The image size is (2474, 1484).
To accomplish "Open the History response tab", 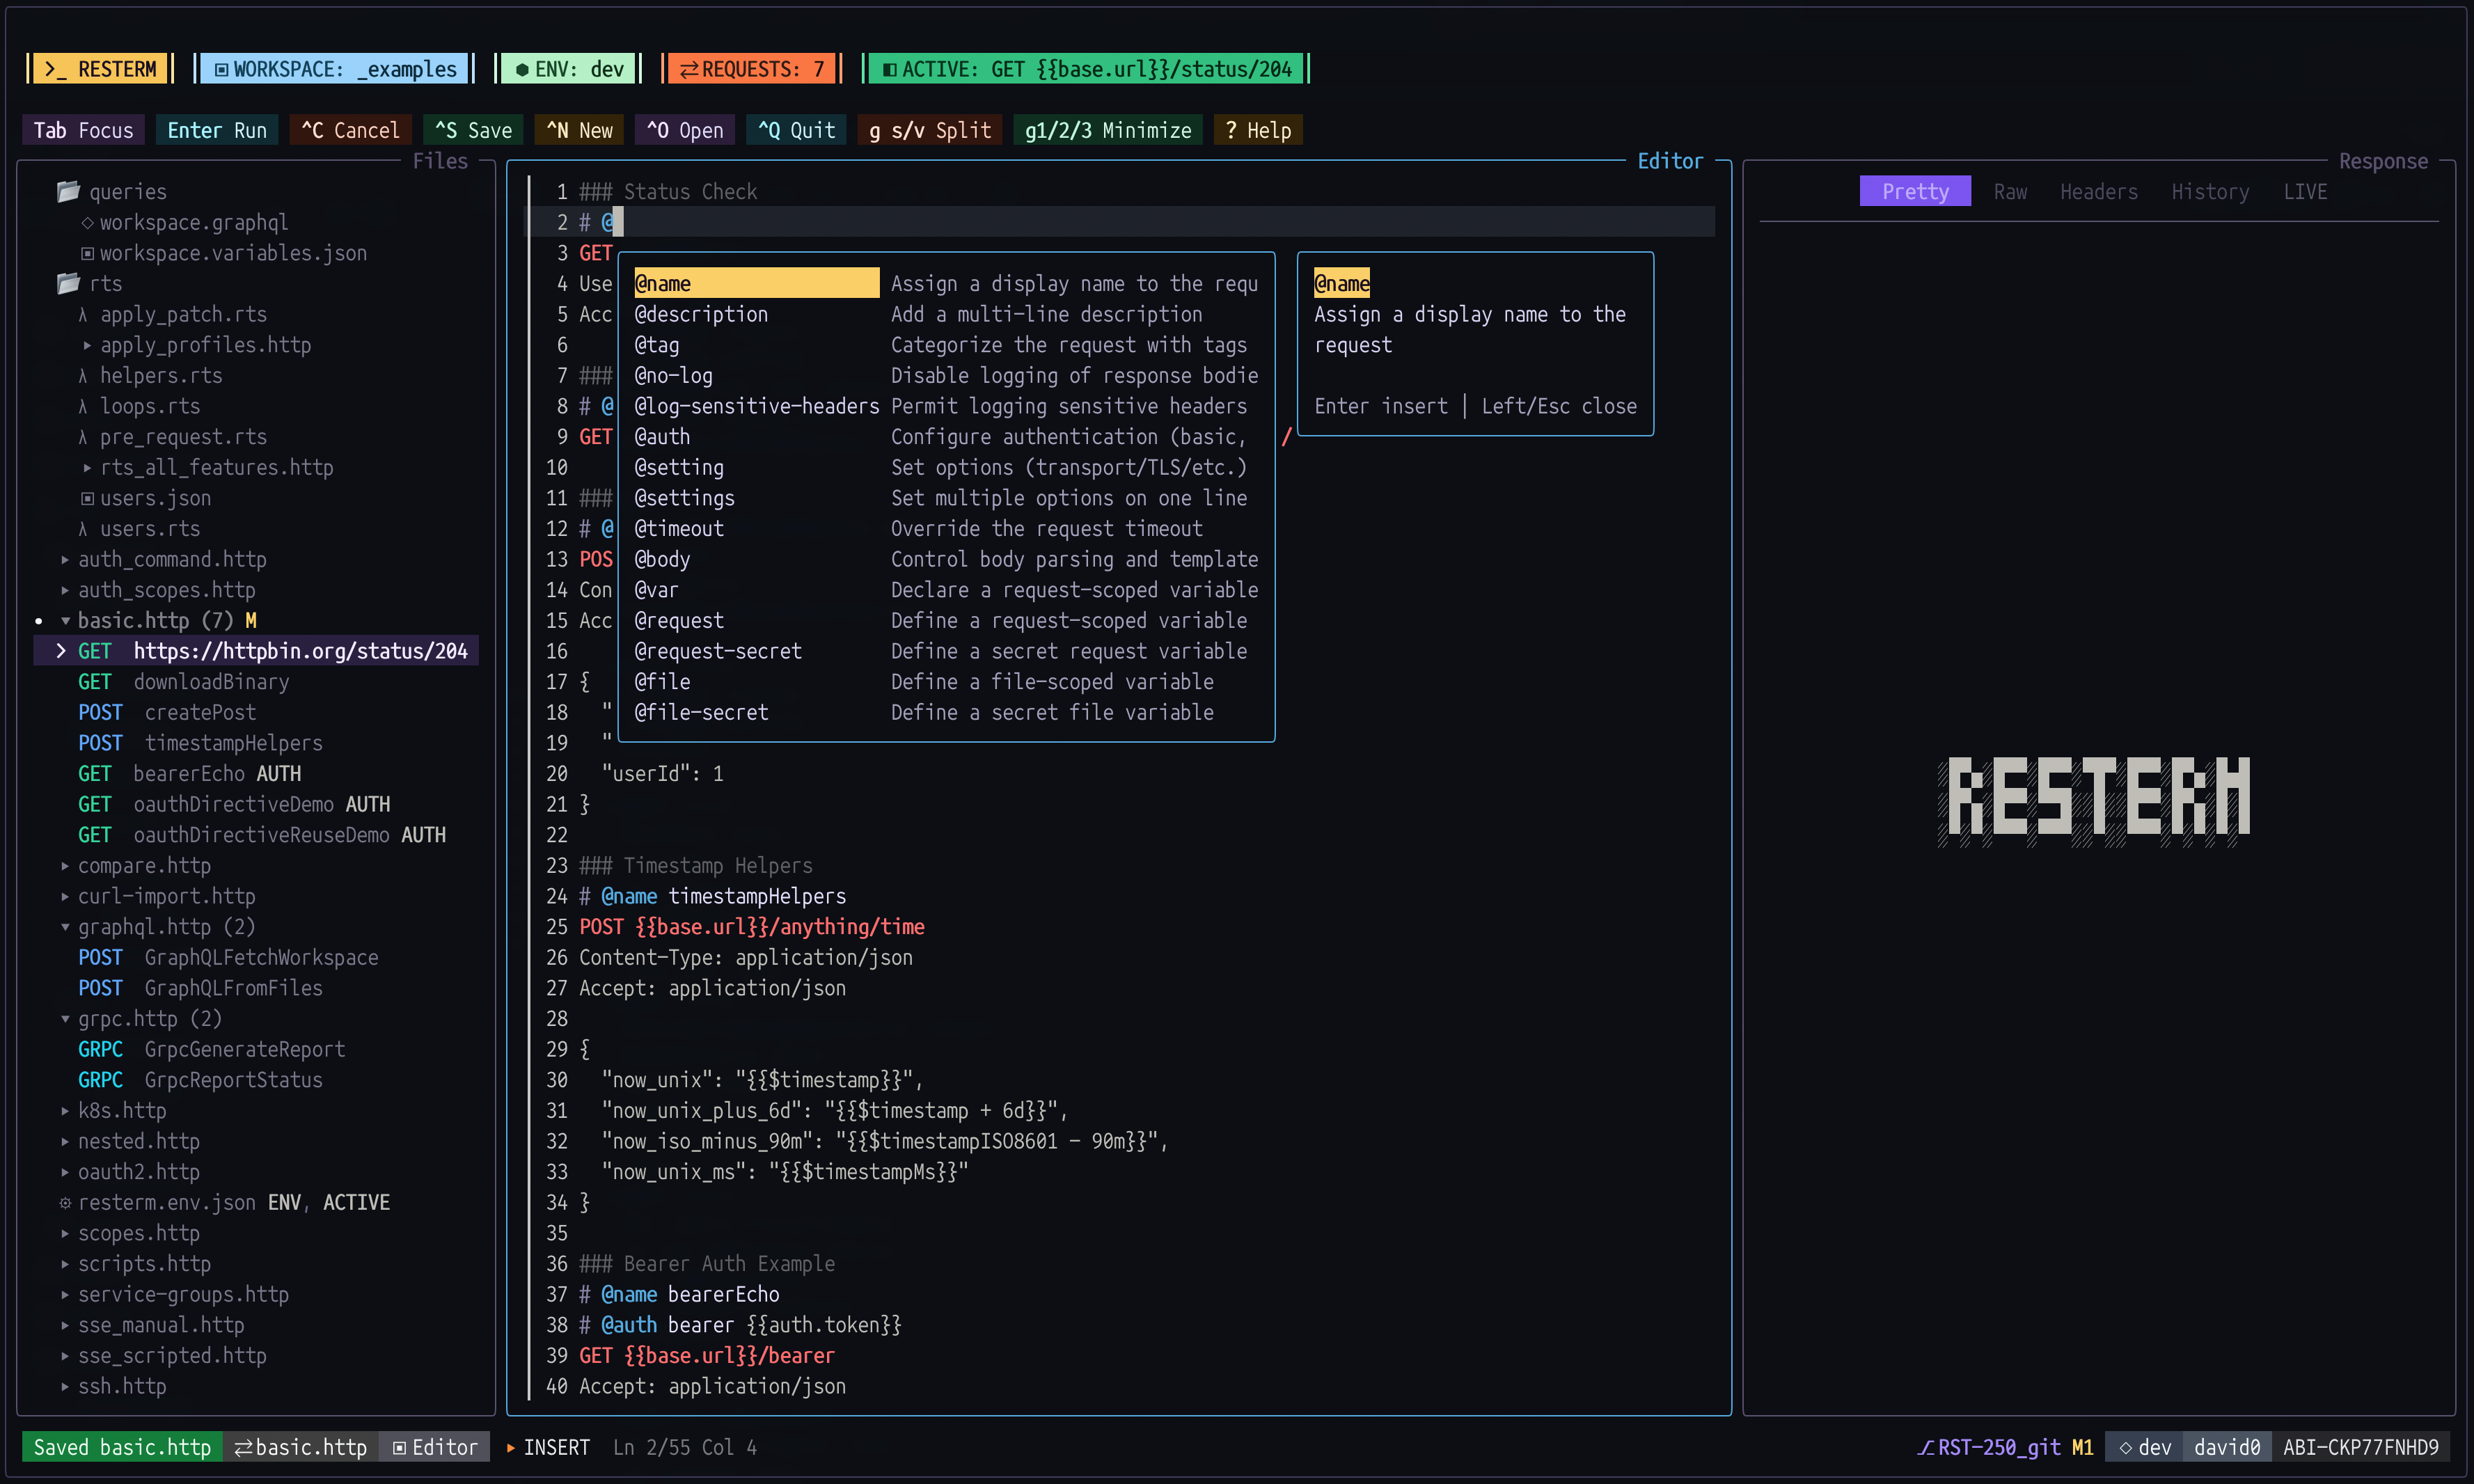I will (x=2210, y=191).
